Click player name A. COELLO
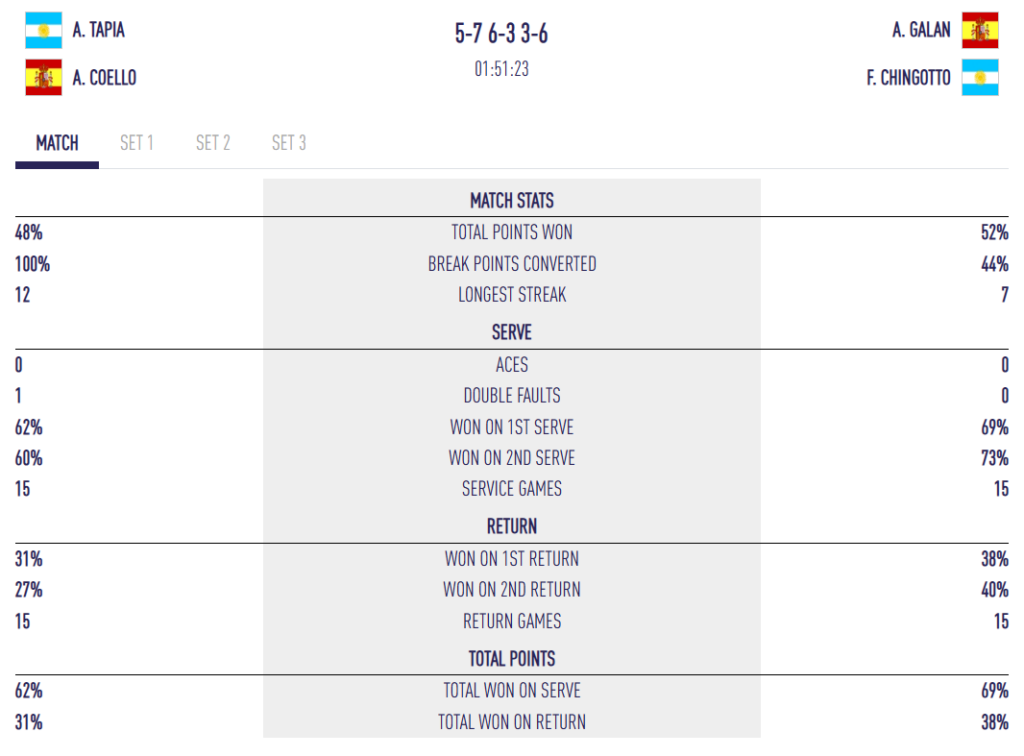 [x=105, y=78]
